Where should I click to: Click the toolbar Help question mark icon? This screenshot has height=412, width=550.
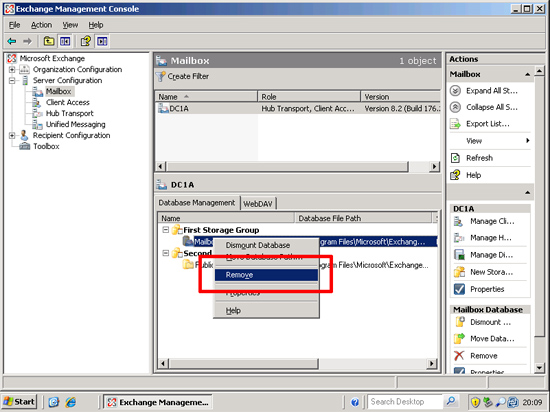coord(86,41)
